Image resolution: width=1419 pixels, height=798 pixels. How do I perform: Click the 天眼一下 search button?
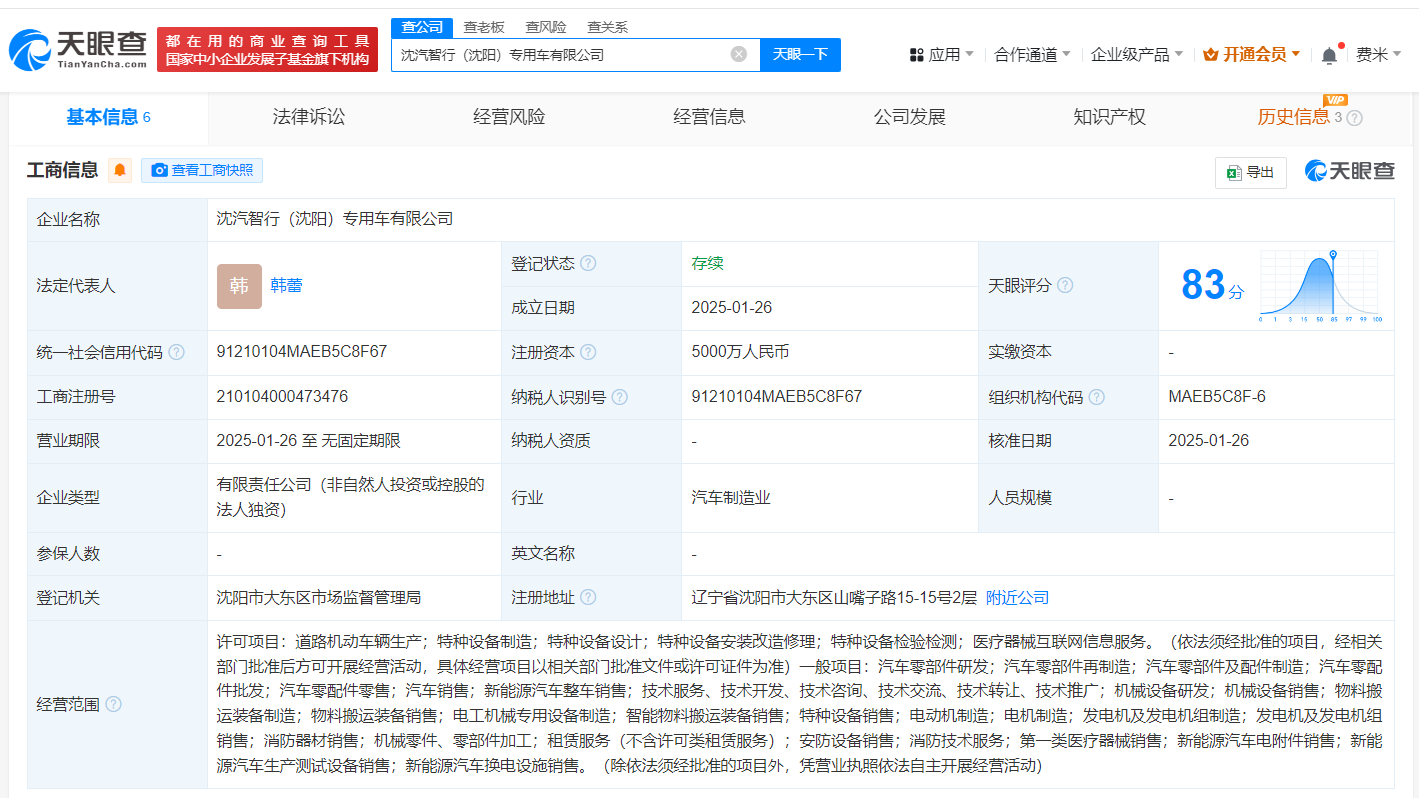(x=799, y=55)
